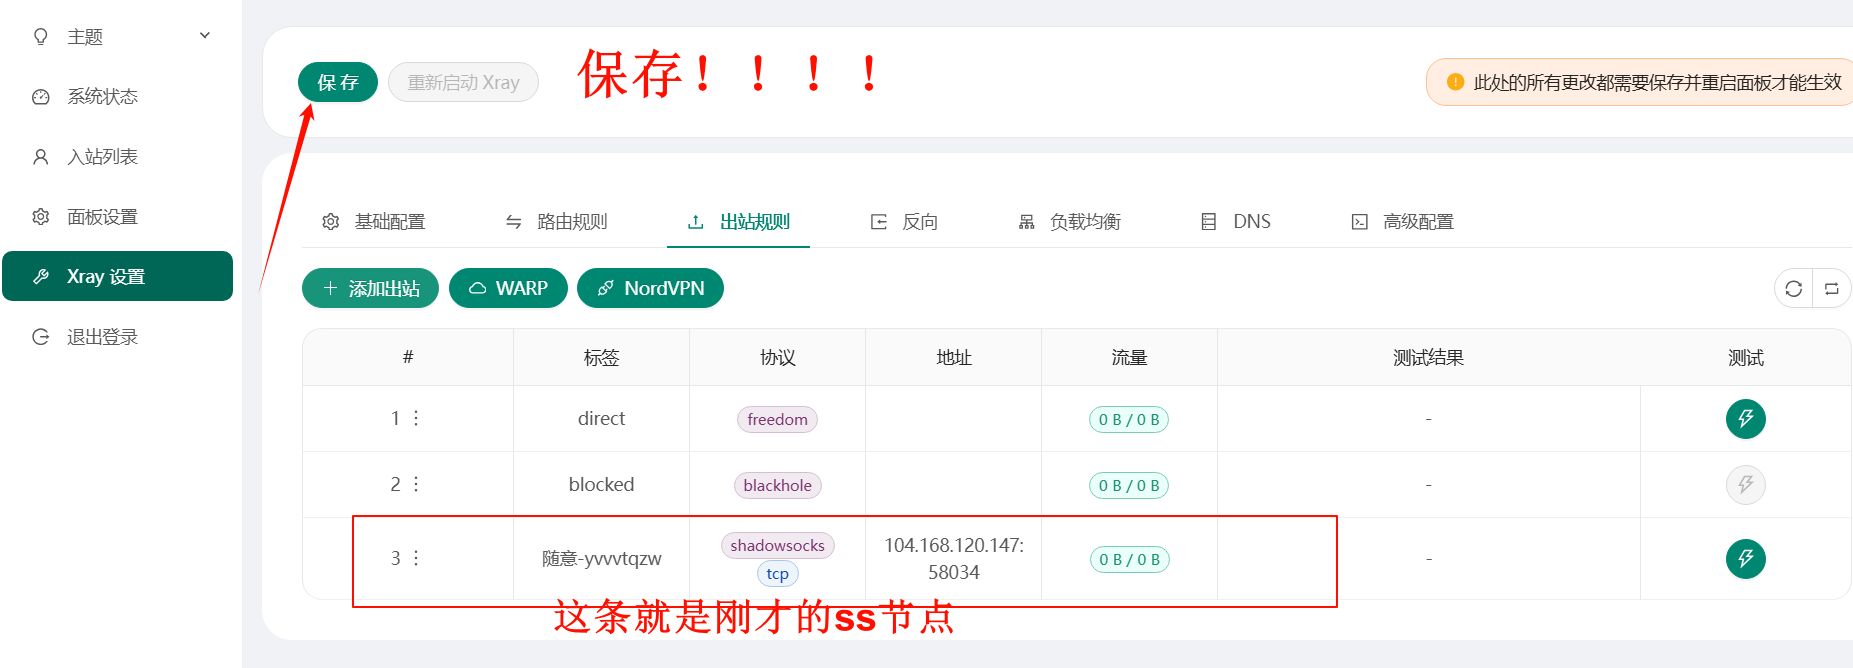Click the logout icon beside 退出登录
The image size is (1853, 668).
point(41,337)
